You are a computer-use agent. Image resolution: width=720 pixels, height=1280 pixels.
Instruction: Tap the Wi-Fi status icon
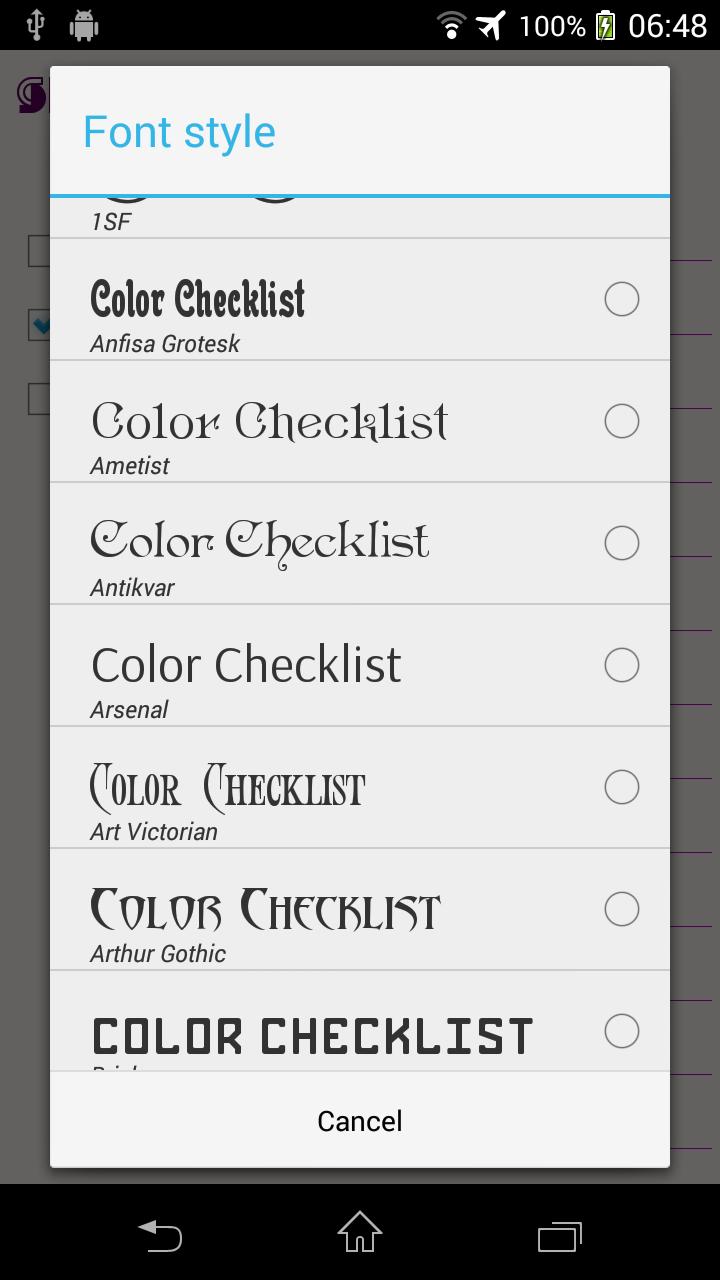coord(452,25)
